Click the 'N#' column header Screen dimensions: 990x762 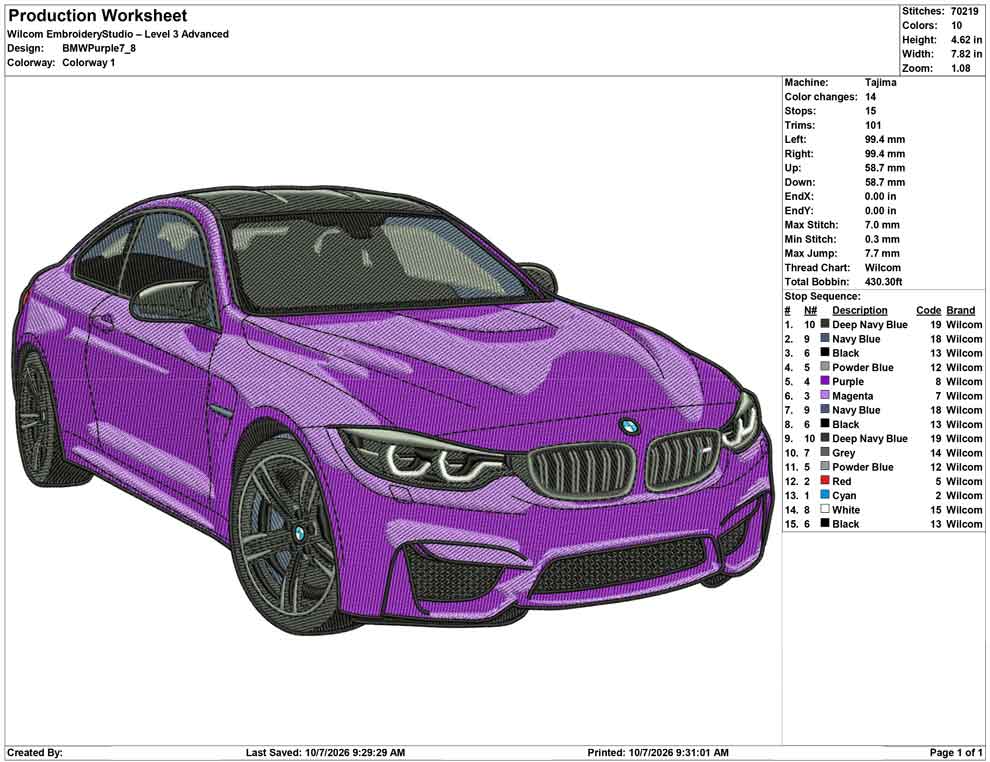810,310
